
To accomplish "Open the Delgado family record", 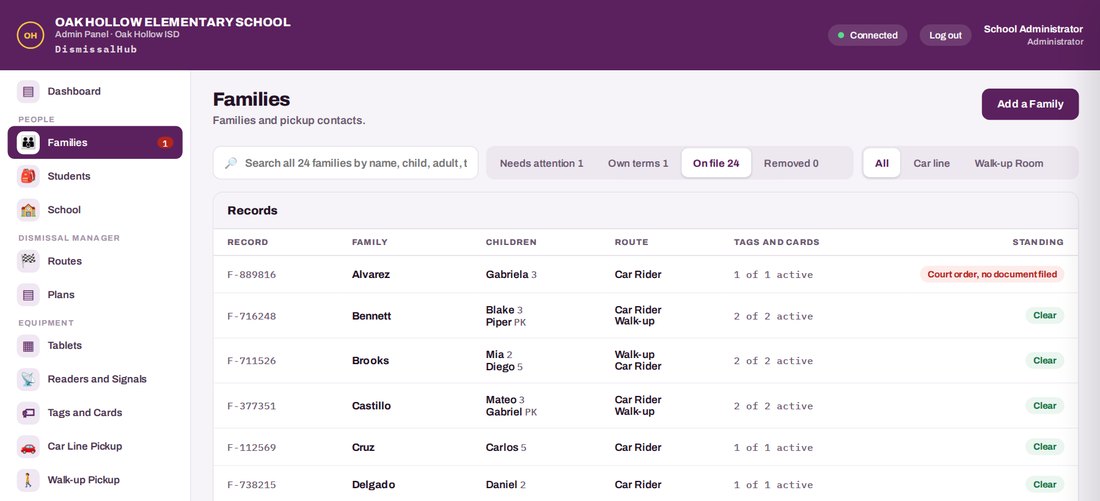I will tap(645, 484).
